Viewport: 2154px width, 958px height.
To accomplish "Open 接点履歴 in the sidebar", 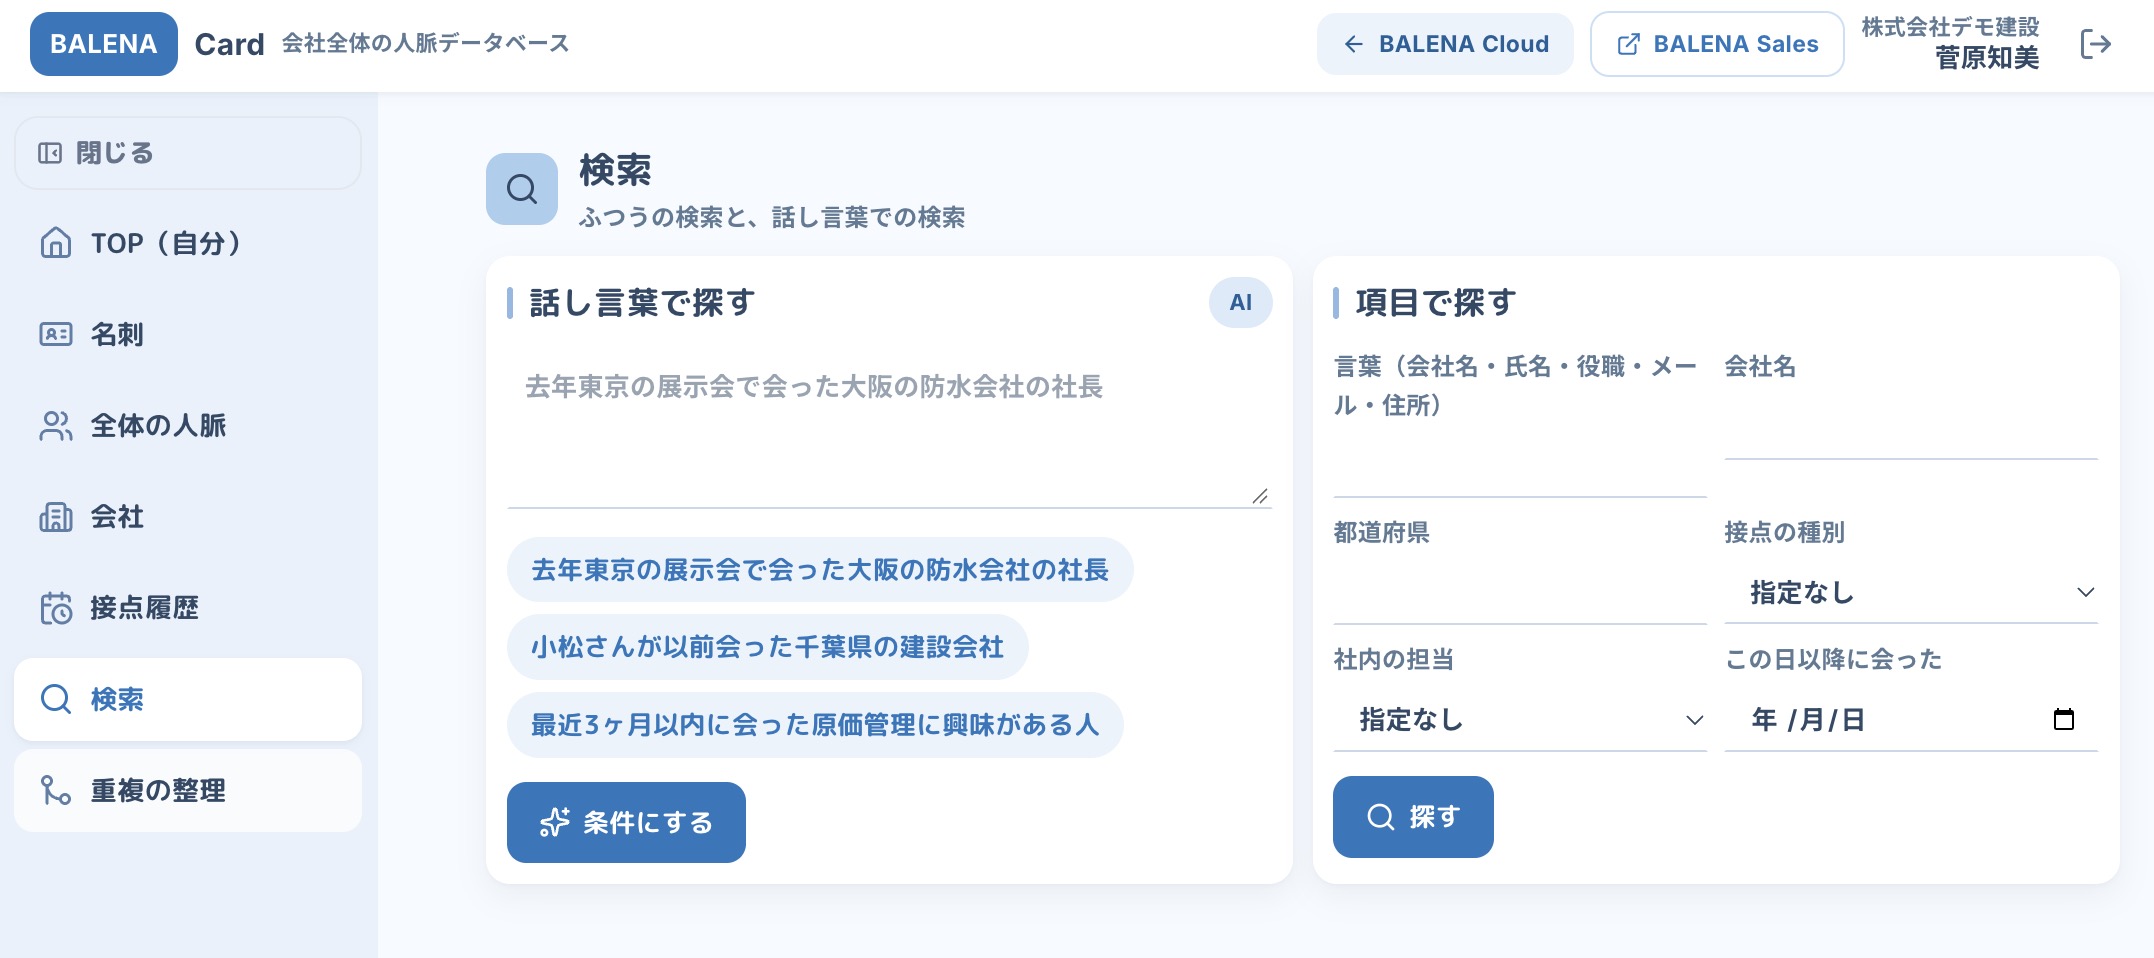I will pos(188,607).
